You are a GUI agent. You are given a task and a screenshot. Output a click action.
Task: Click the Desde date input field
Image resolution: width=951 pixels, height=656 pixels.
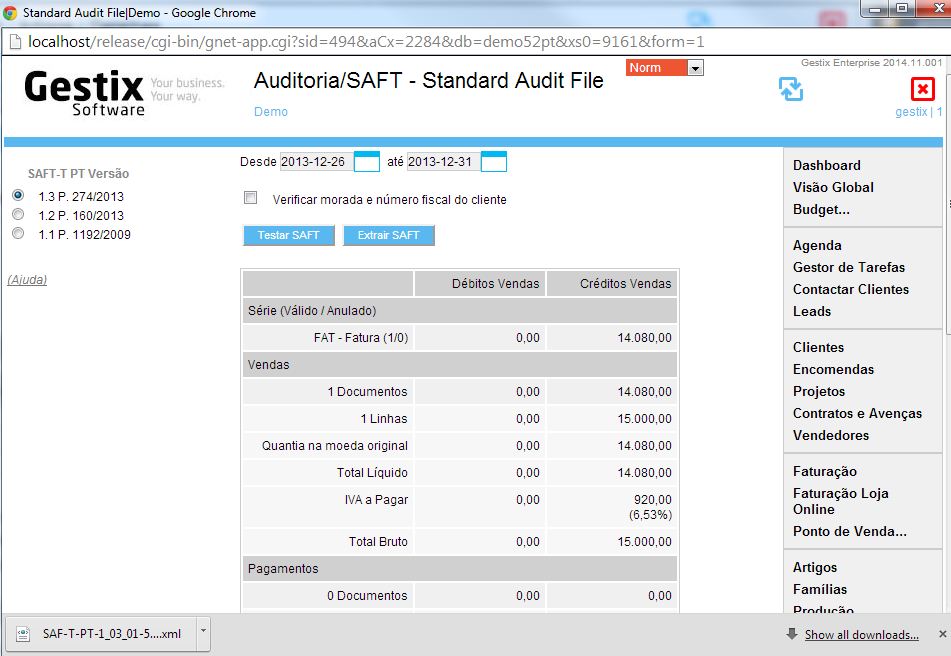316,162
